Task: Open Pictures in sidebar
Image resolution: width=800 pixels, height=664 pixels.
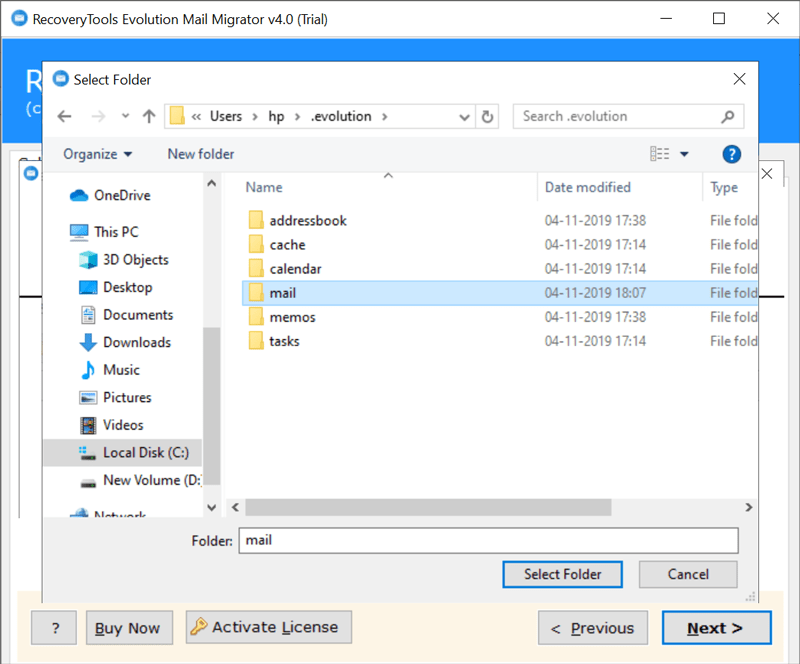Action: [x=115, y=398]
